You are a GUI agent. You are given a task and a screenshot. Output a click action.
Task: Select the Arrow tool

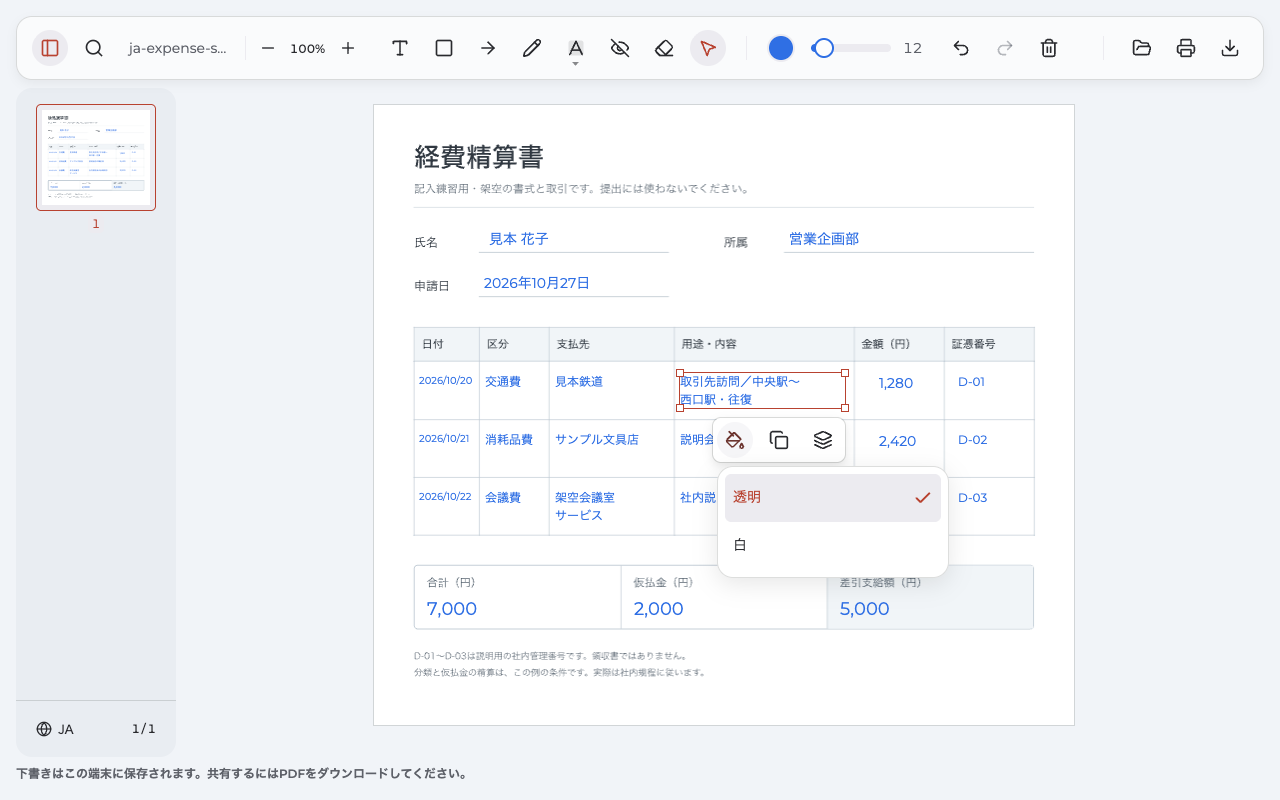[488, 48]
